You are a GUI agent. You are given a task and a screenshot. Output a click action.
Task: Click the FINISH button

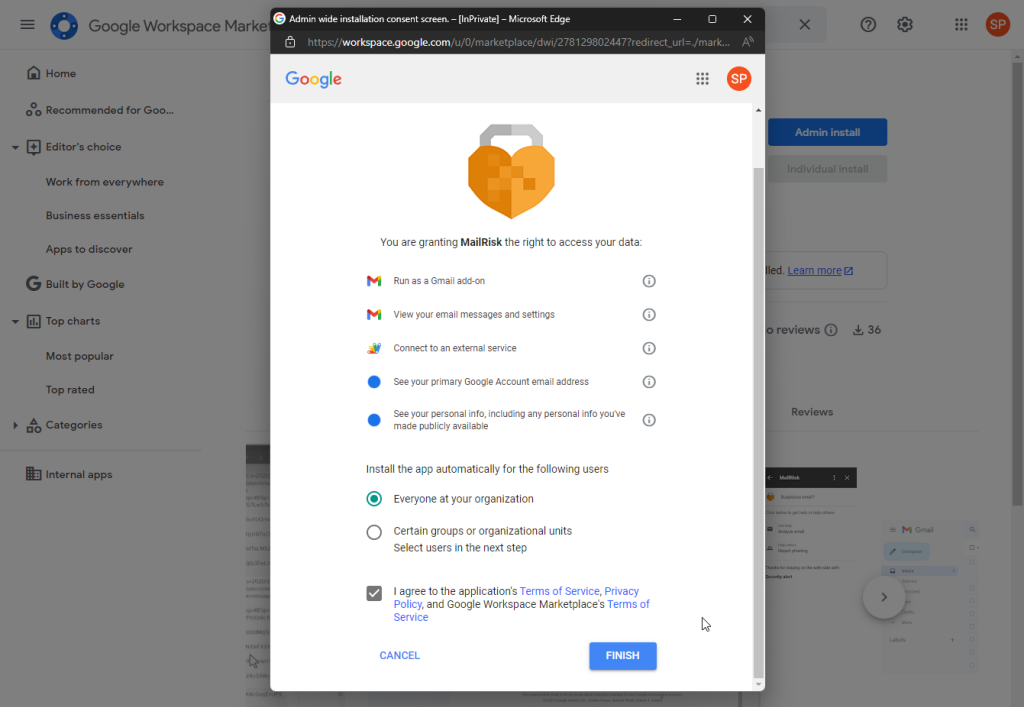pyautogui.click(x=622, y=656)
